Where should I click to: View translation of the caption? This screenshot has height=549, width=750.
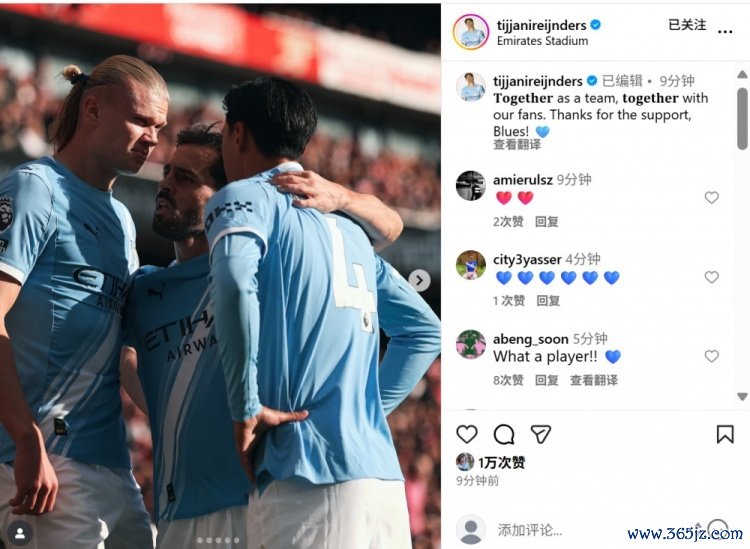point(517,144)
